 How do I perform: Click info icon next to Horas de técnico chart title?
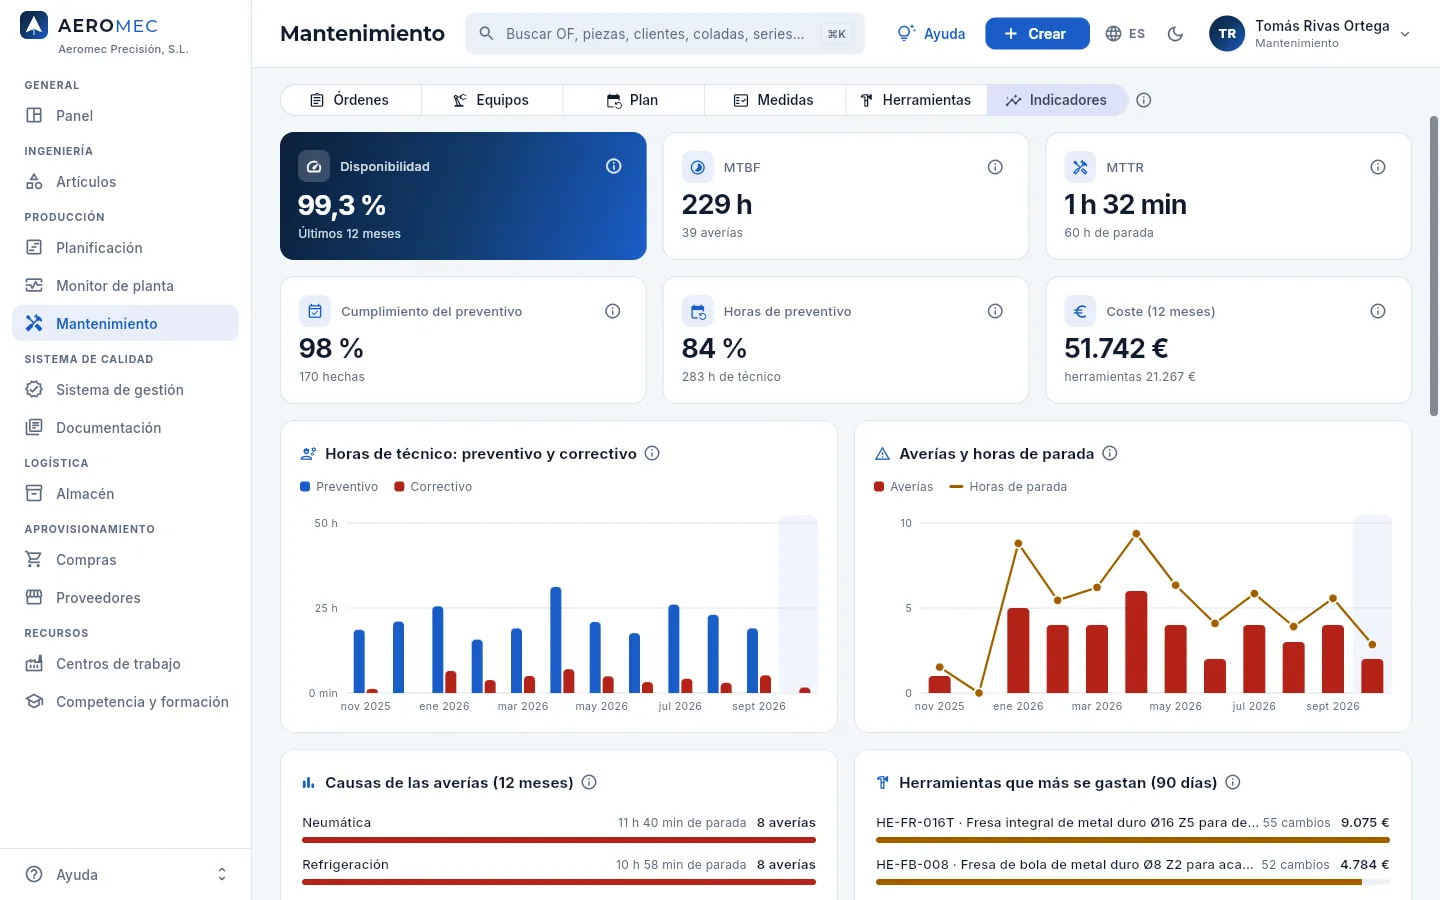tap(652, 453)
